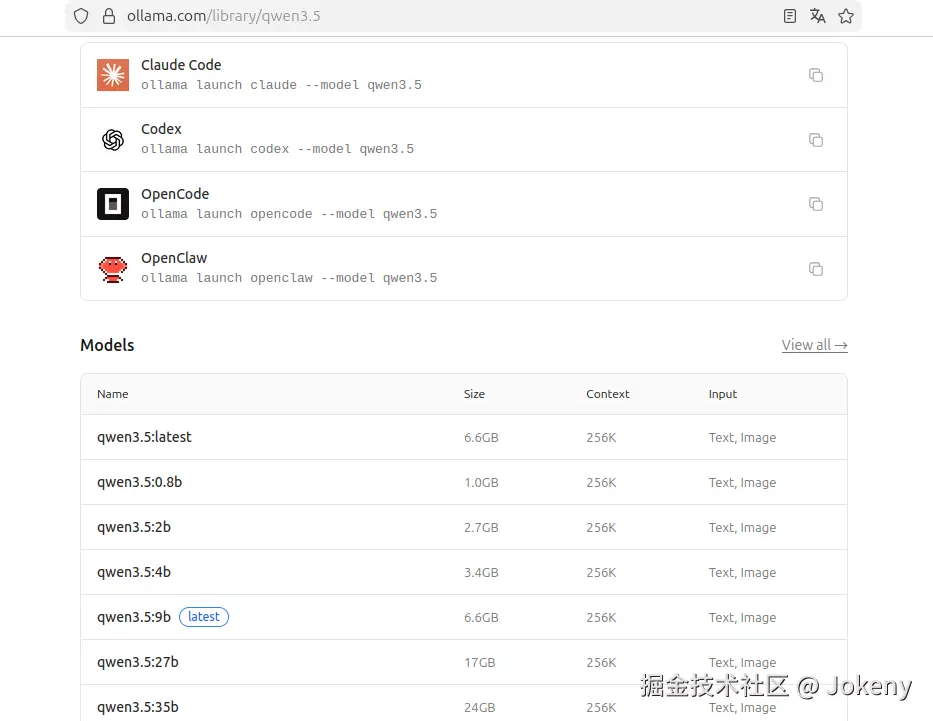Screen dimensions: 933x721
Task: Bookmark this page with star icon
Action: (846, 16)
